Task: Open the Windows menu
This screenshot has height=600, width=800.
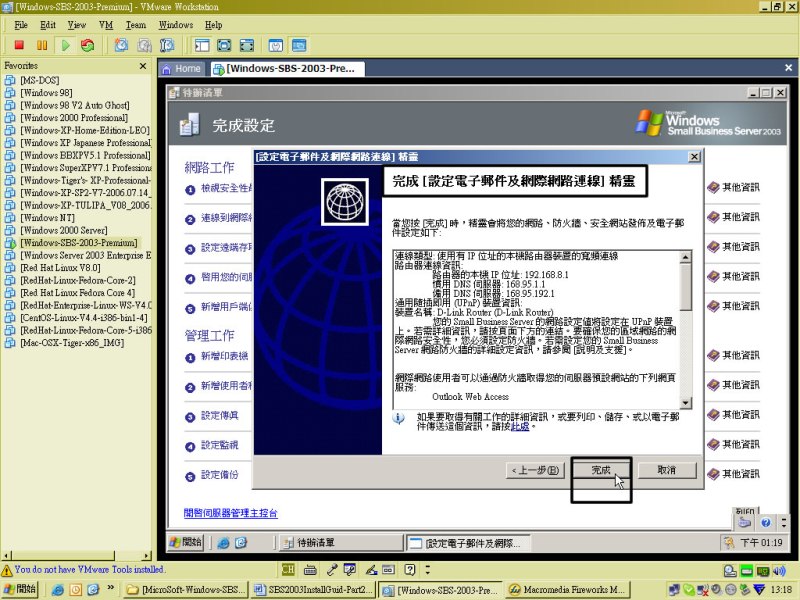Action: [x=176, y=25]
